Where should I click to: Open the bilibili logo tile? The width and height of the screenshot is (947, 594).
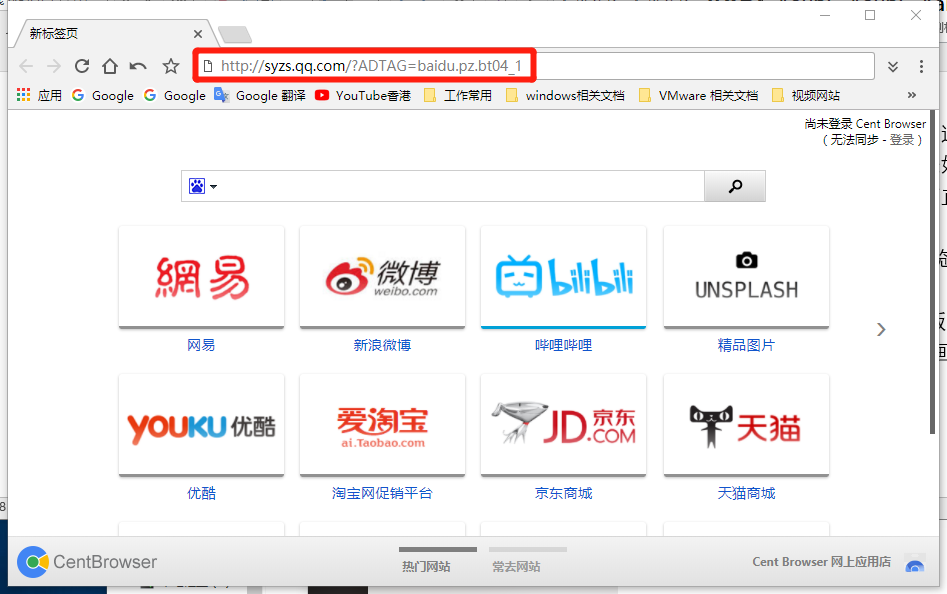tap(563, 277)
